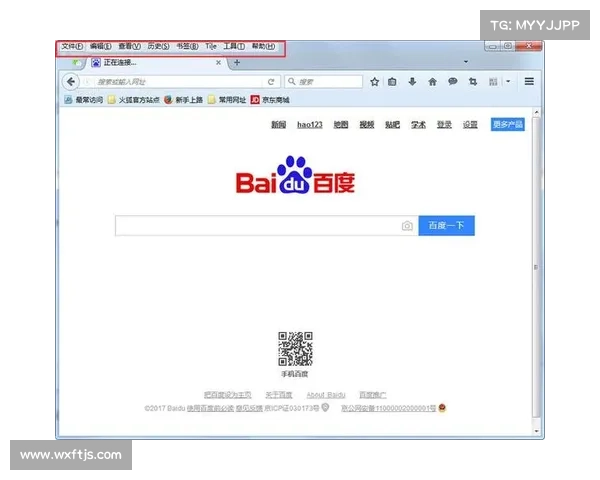Click the 关于百度 footer link
This screenshot has height=480, width=600.
[279, 395]
